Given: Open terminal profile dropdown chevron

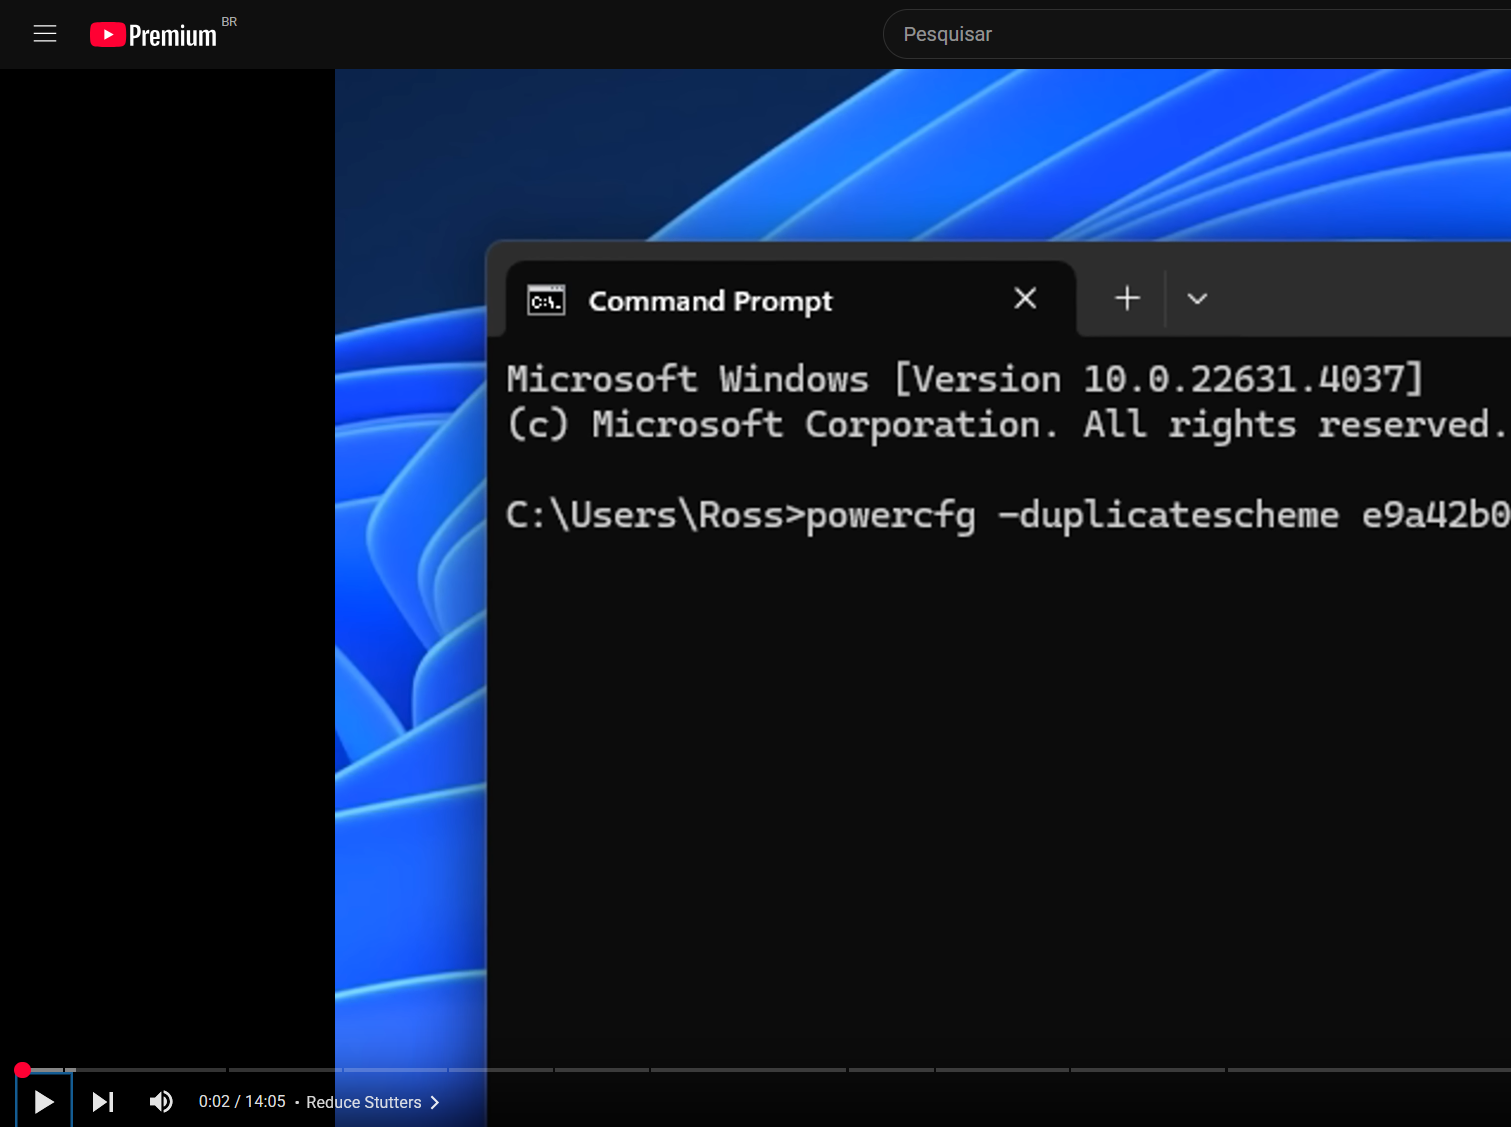Looking at the screenshot, I should [x=1197, y=298].
